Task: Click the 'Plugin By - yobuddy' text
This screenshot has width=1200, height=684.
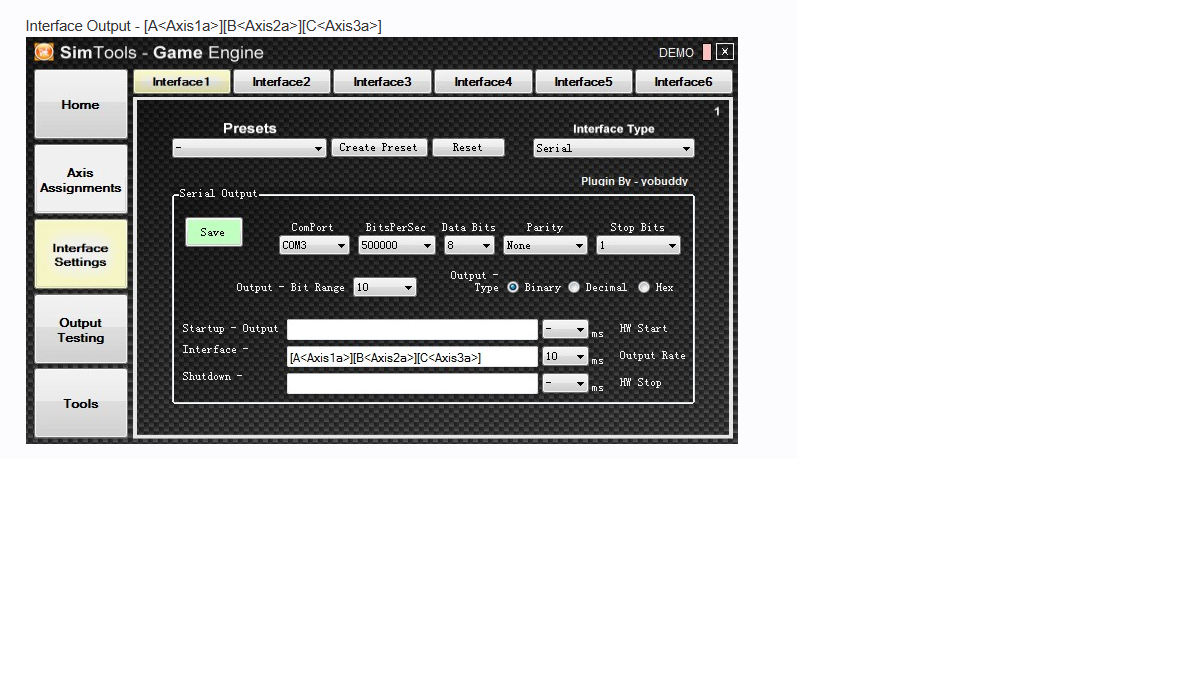Action: (634, 181)
